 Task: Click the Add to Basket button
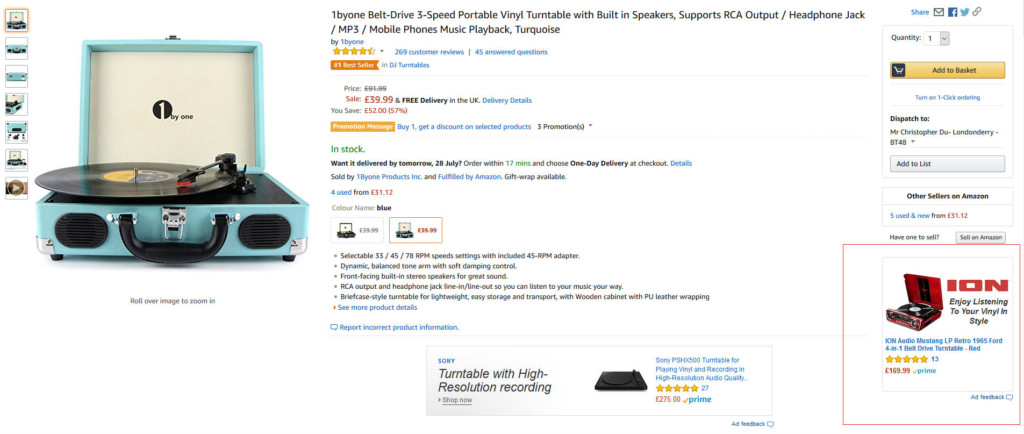[x=947, y=70]
